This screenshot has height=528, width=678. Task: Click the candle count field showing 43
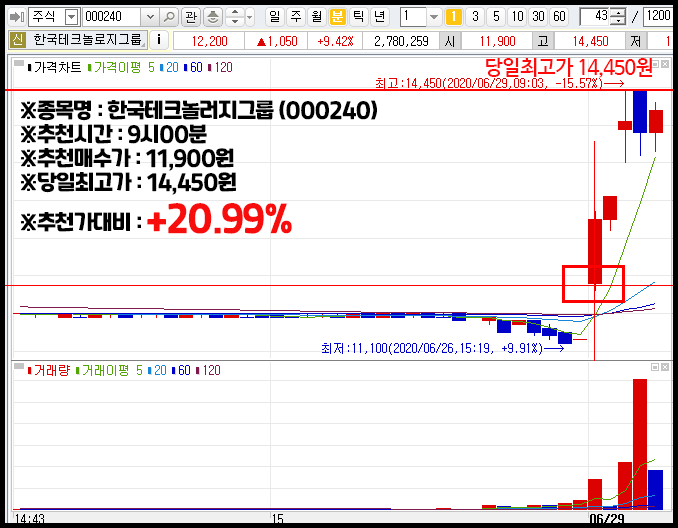tap(596, 17)
